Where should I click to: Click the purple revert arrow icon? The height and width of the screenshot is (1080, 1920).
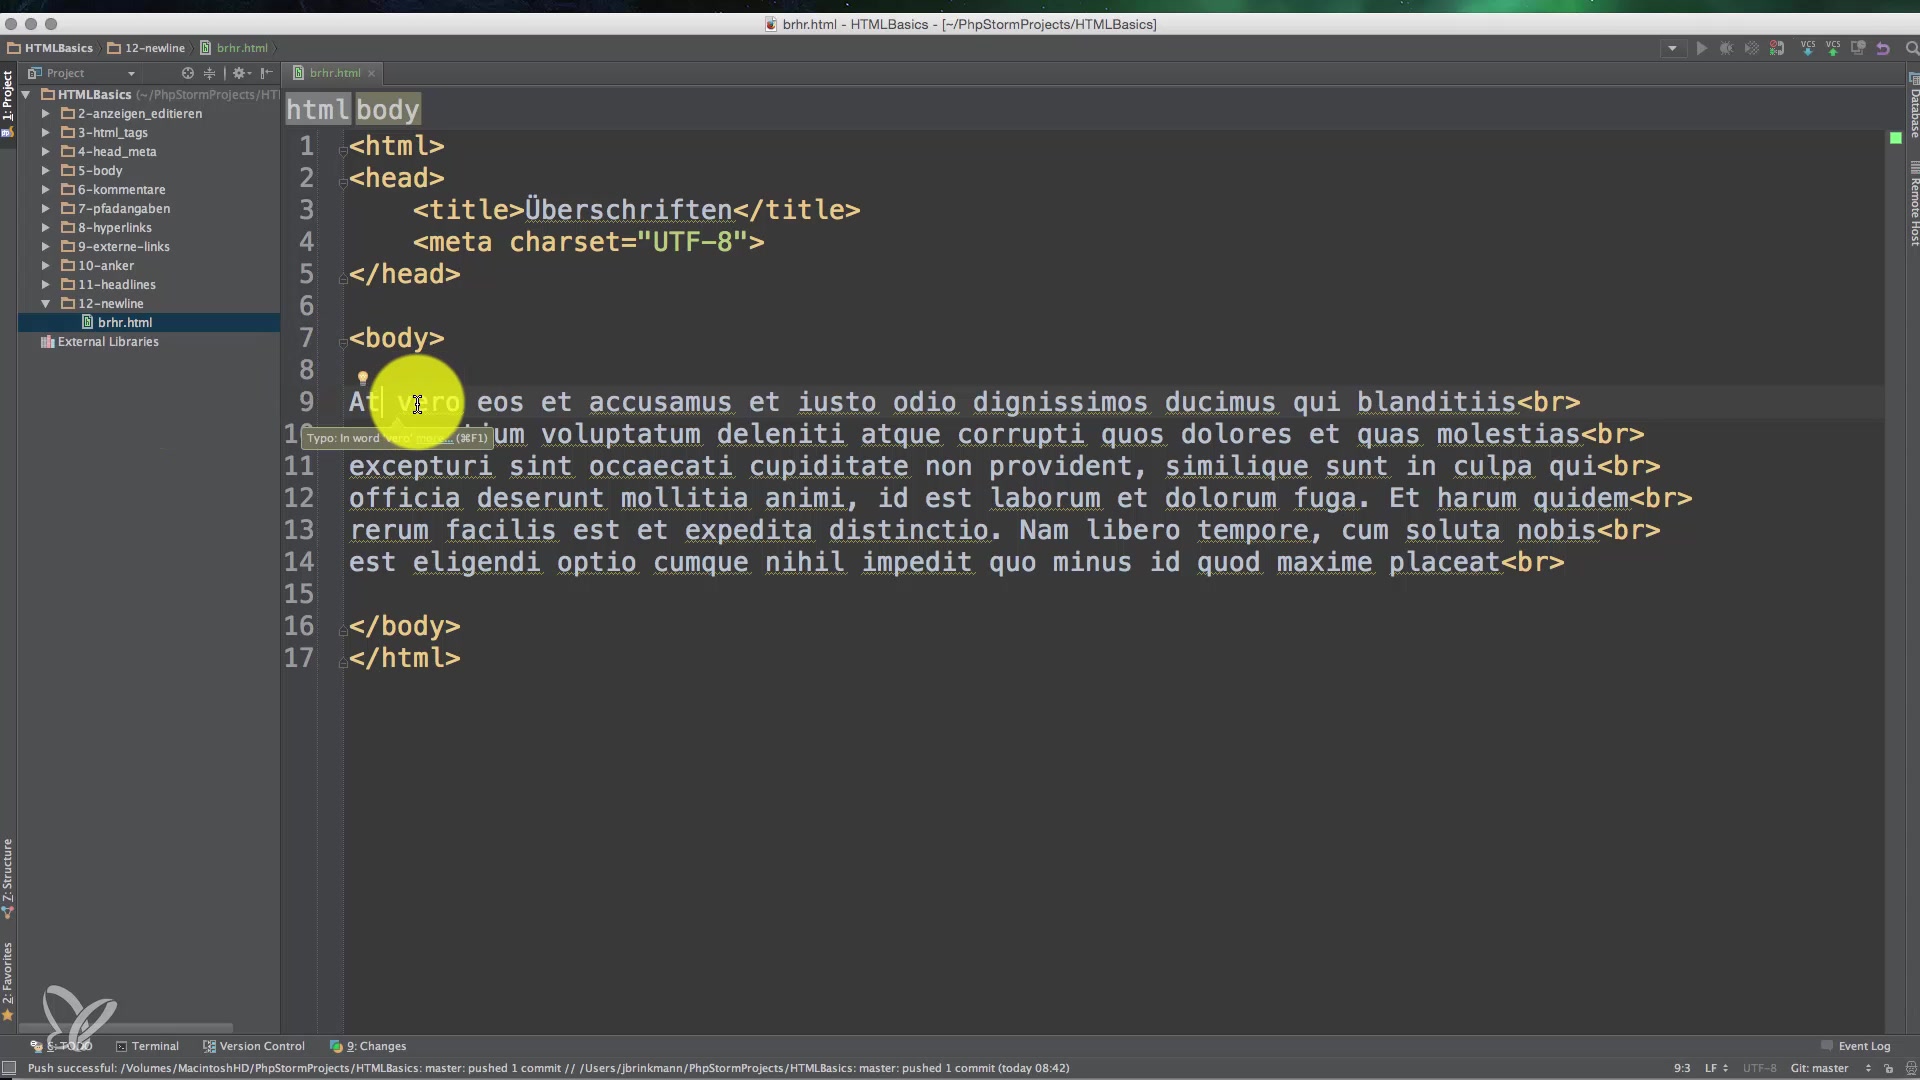(1883, 48)
